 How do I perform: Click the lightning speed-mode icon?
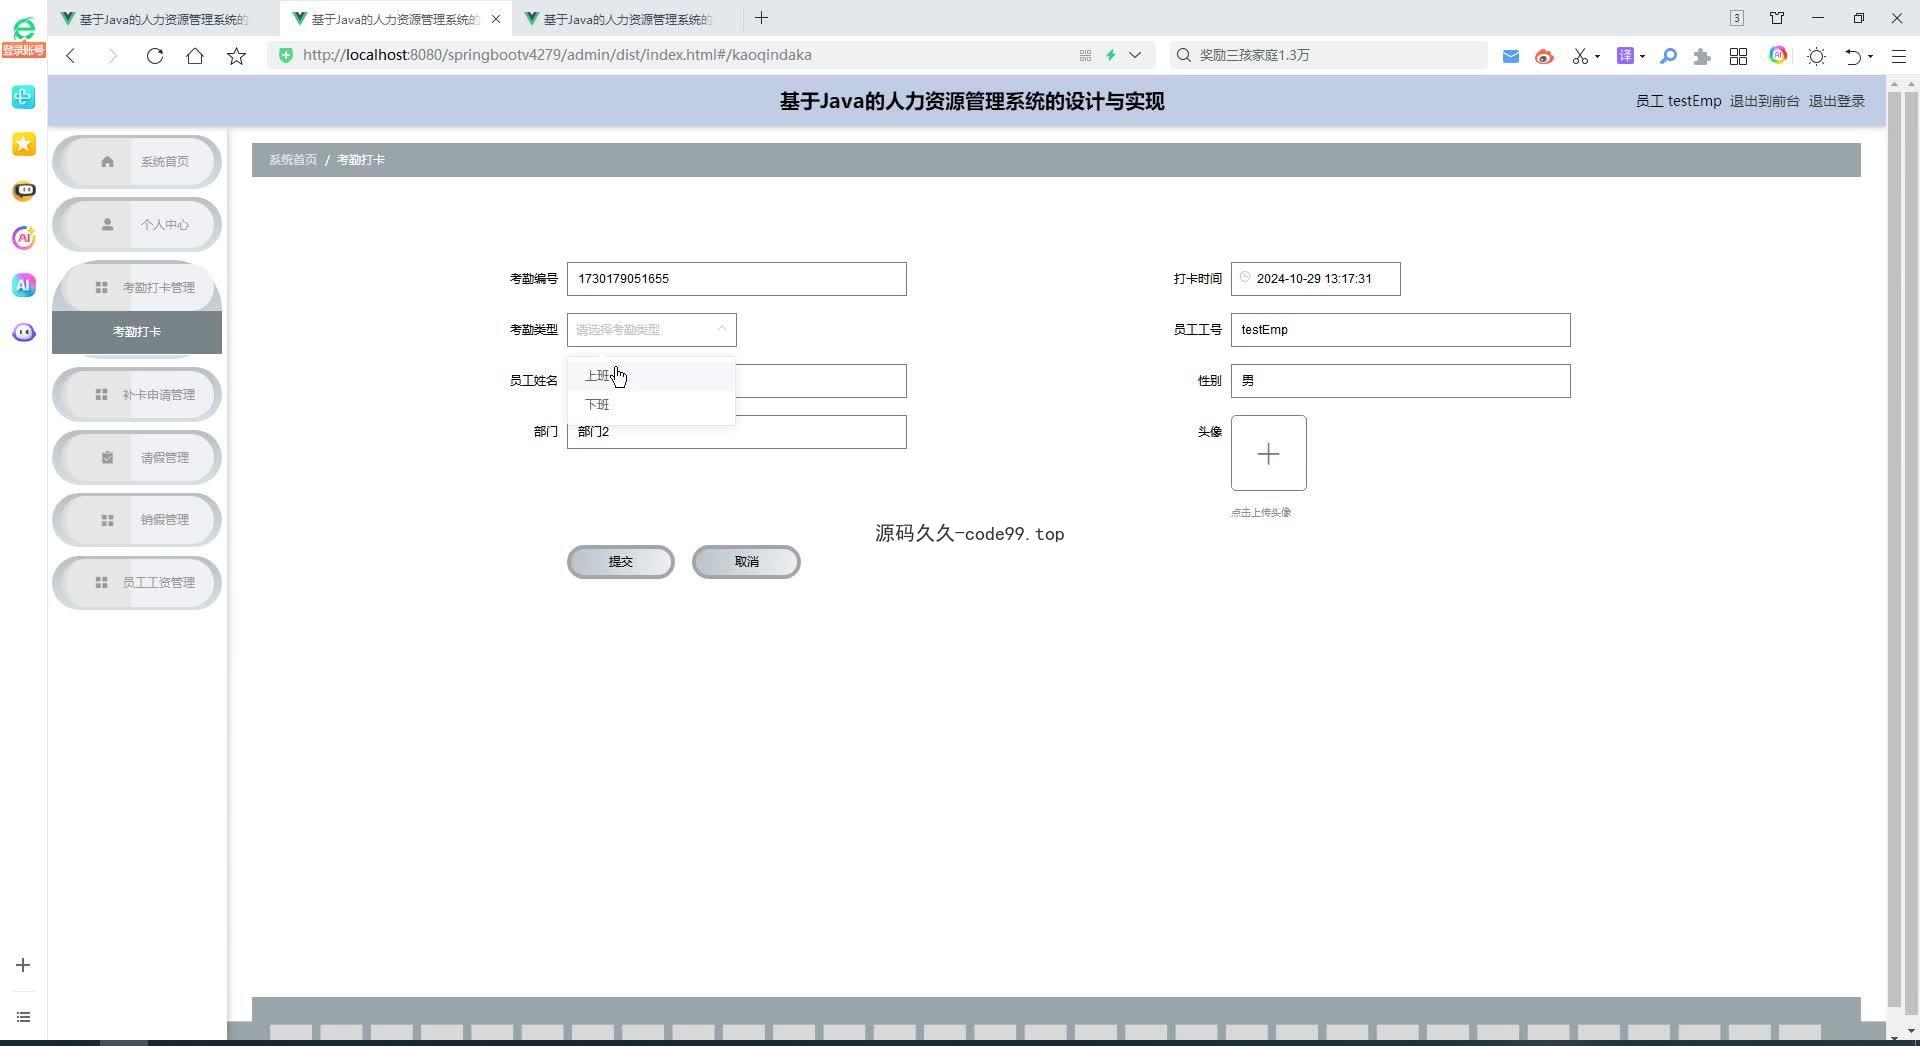click(x=1110, y=56)
